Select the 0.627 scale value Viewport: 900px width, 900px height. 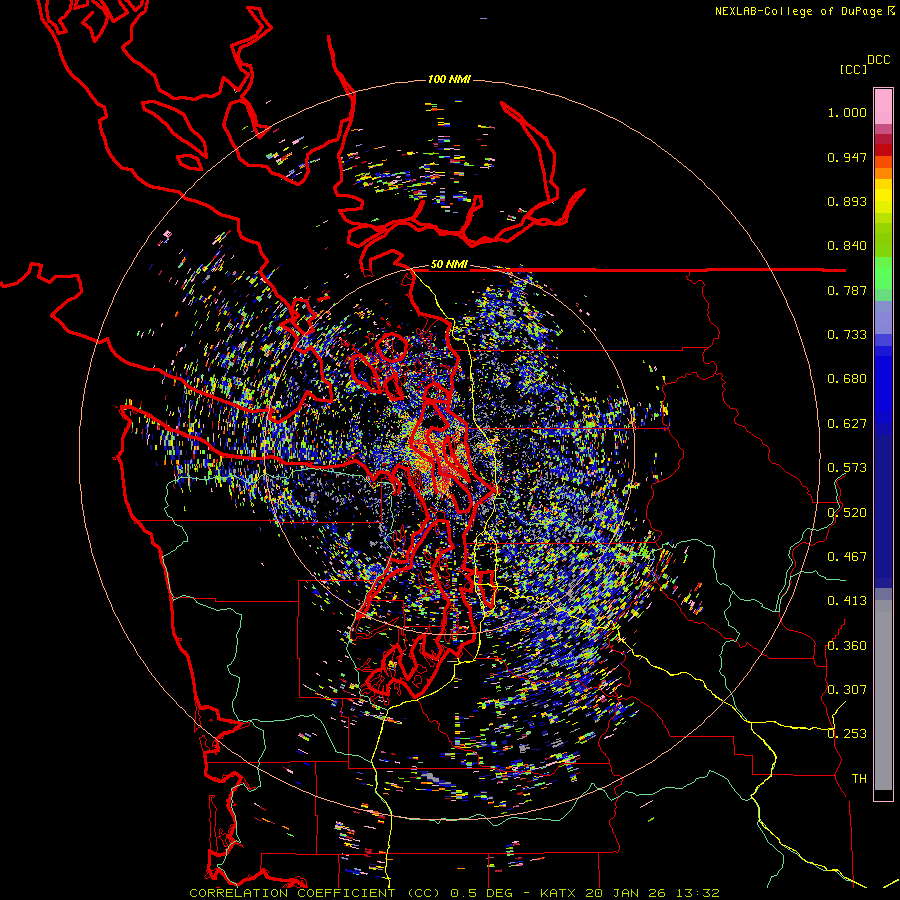tap(847, 424)
